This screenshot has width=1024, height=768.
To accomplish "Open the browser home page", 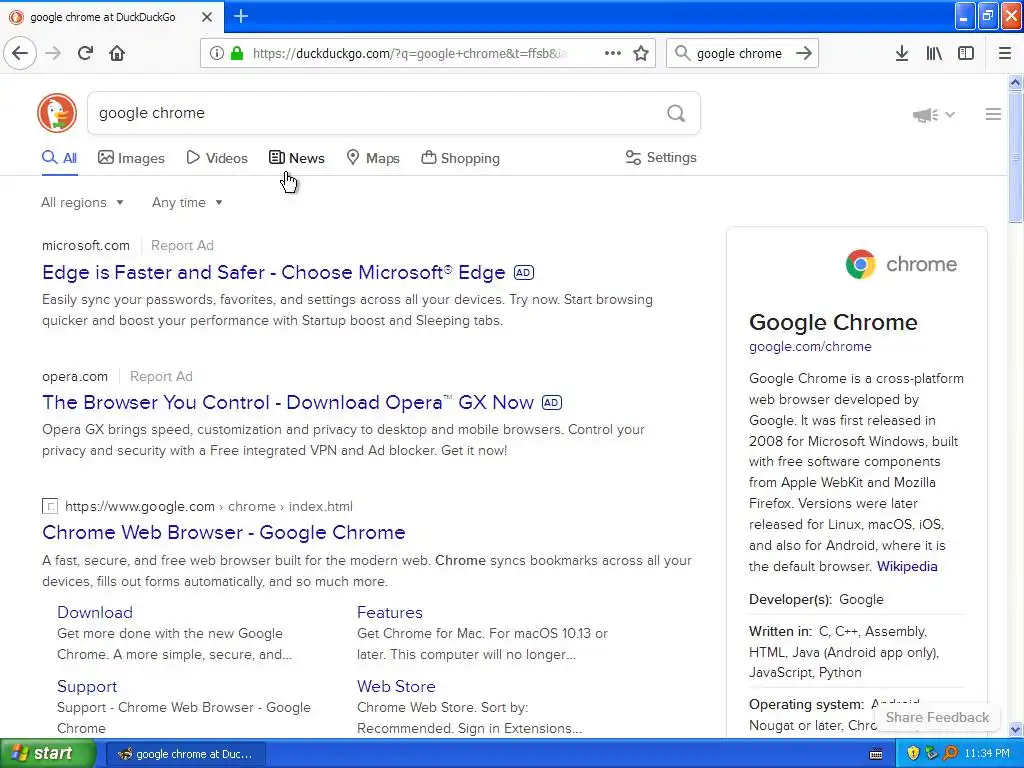I will 117,53.
